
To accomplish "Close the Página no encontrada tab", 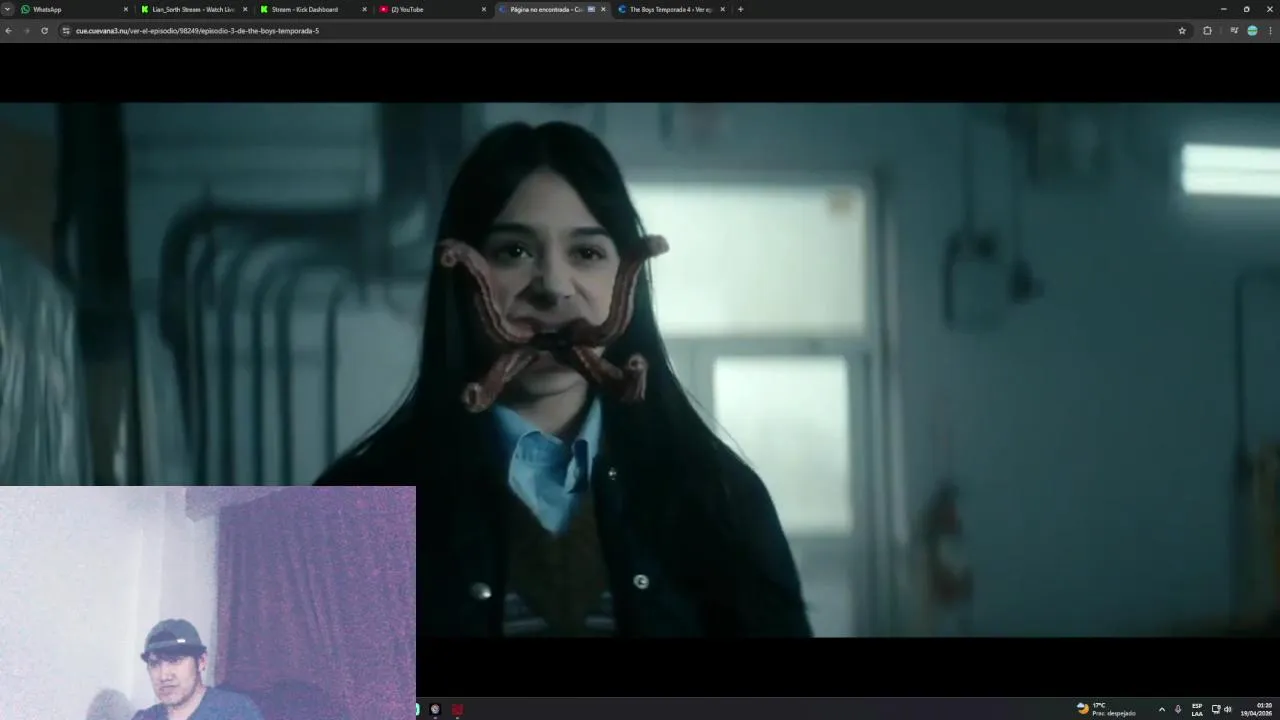I will click(603, 9).
